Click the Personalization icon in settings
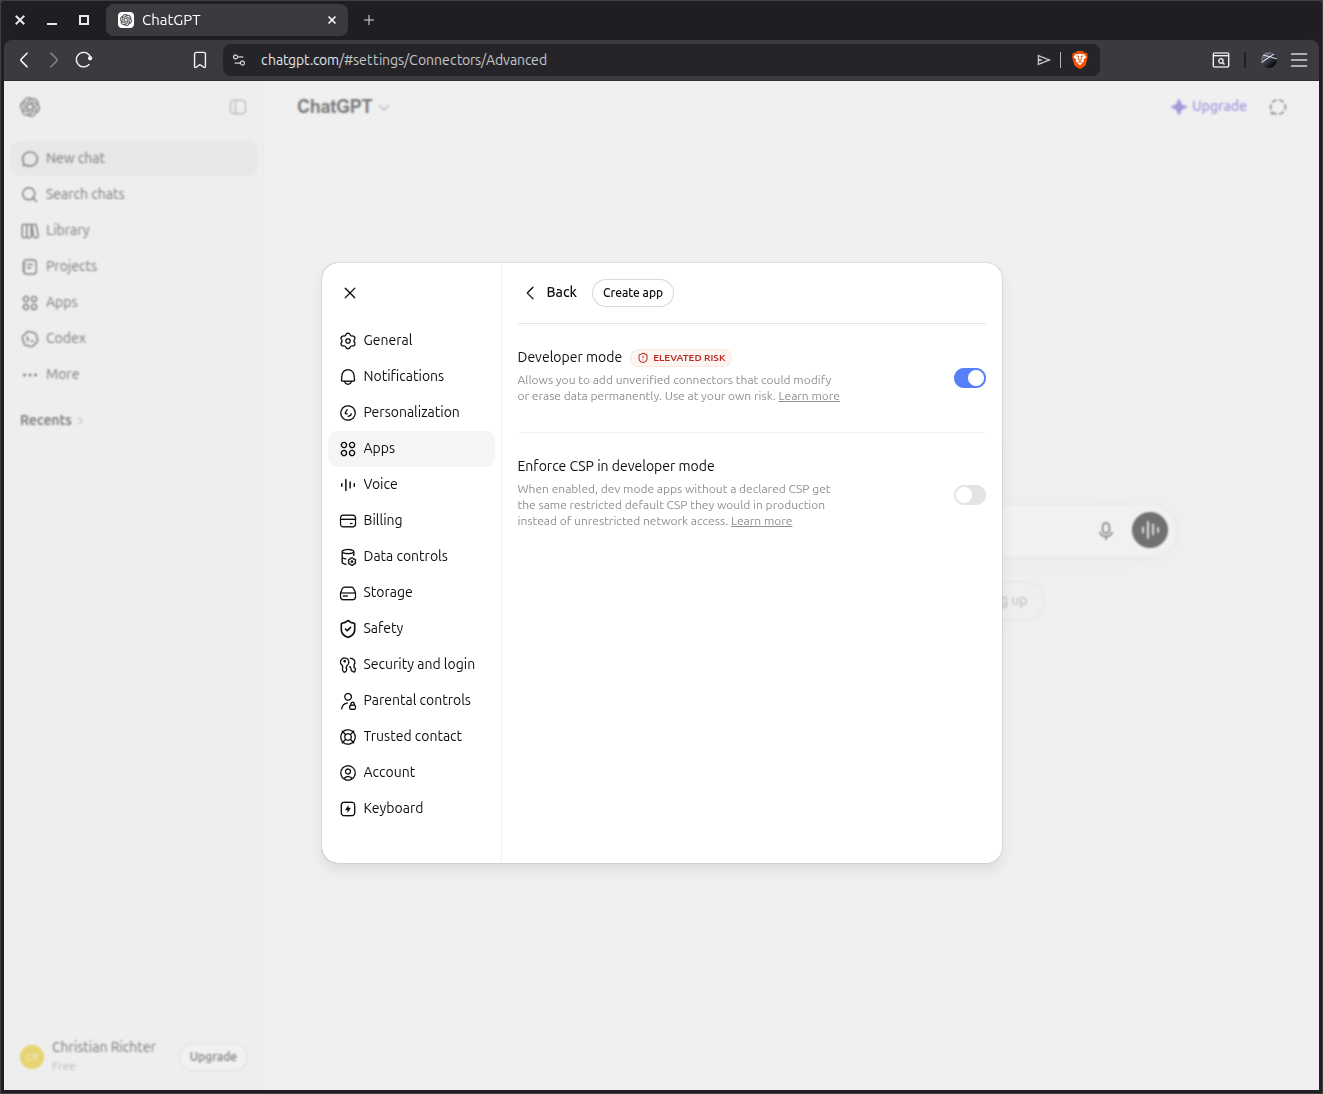This screenshot has width=1323, height=1094. pyautogui.click(x=348, y=413)
